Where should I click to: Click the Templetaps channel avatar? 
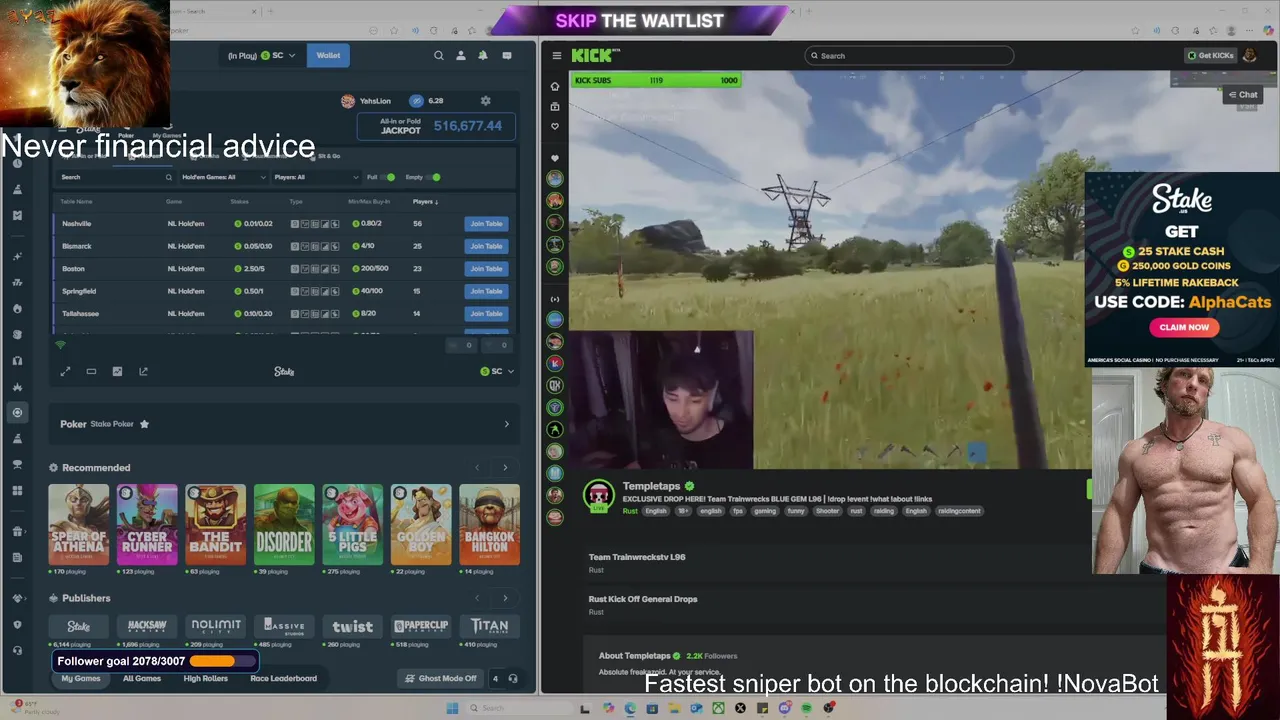(x=598, y=495)
